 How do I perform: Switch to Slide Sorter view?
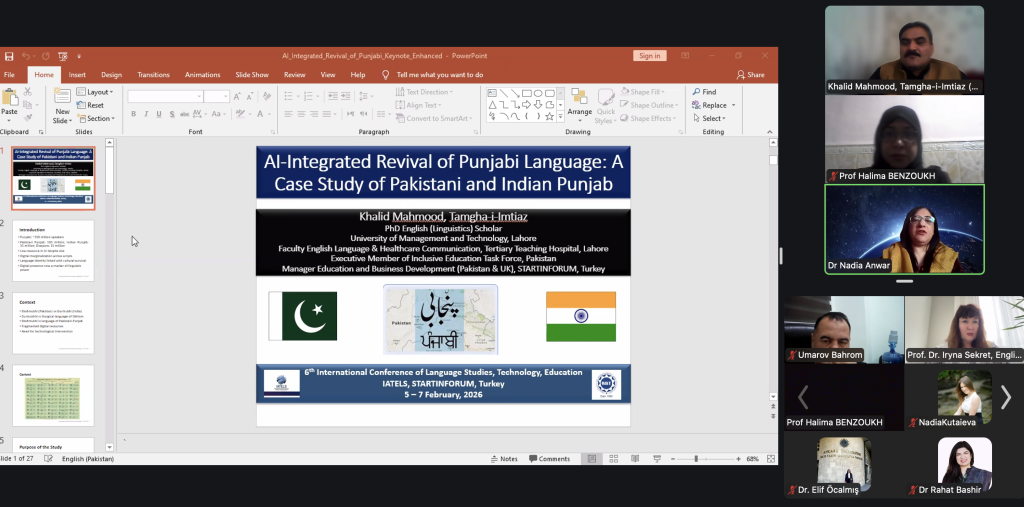click(x=613, y=459)
